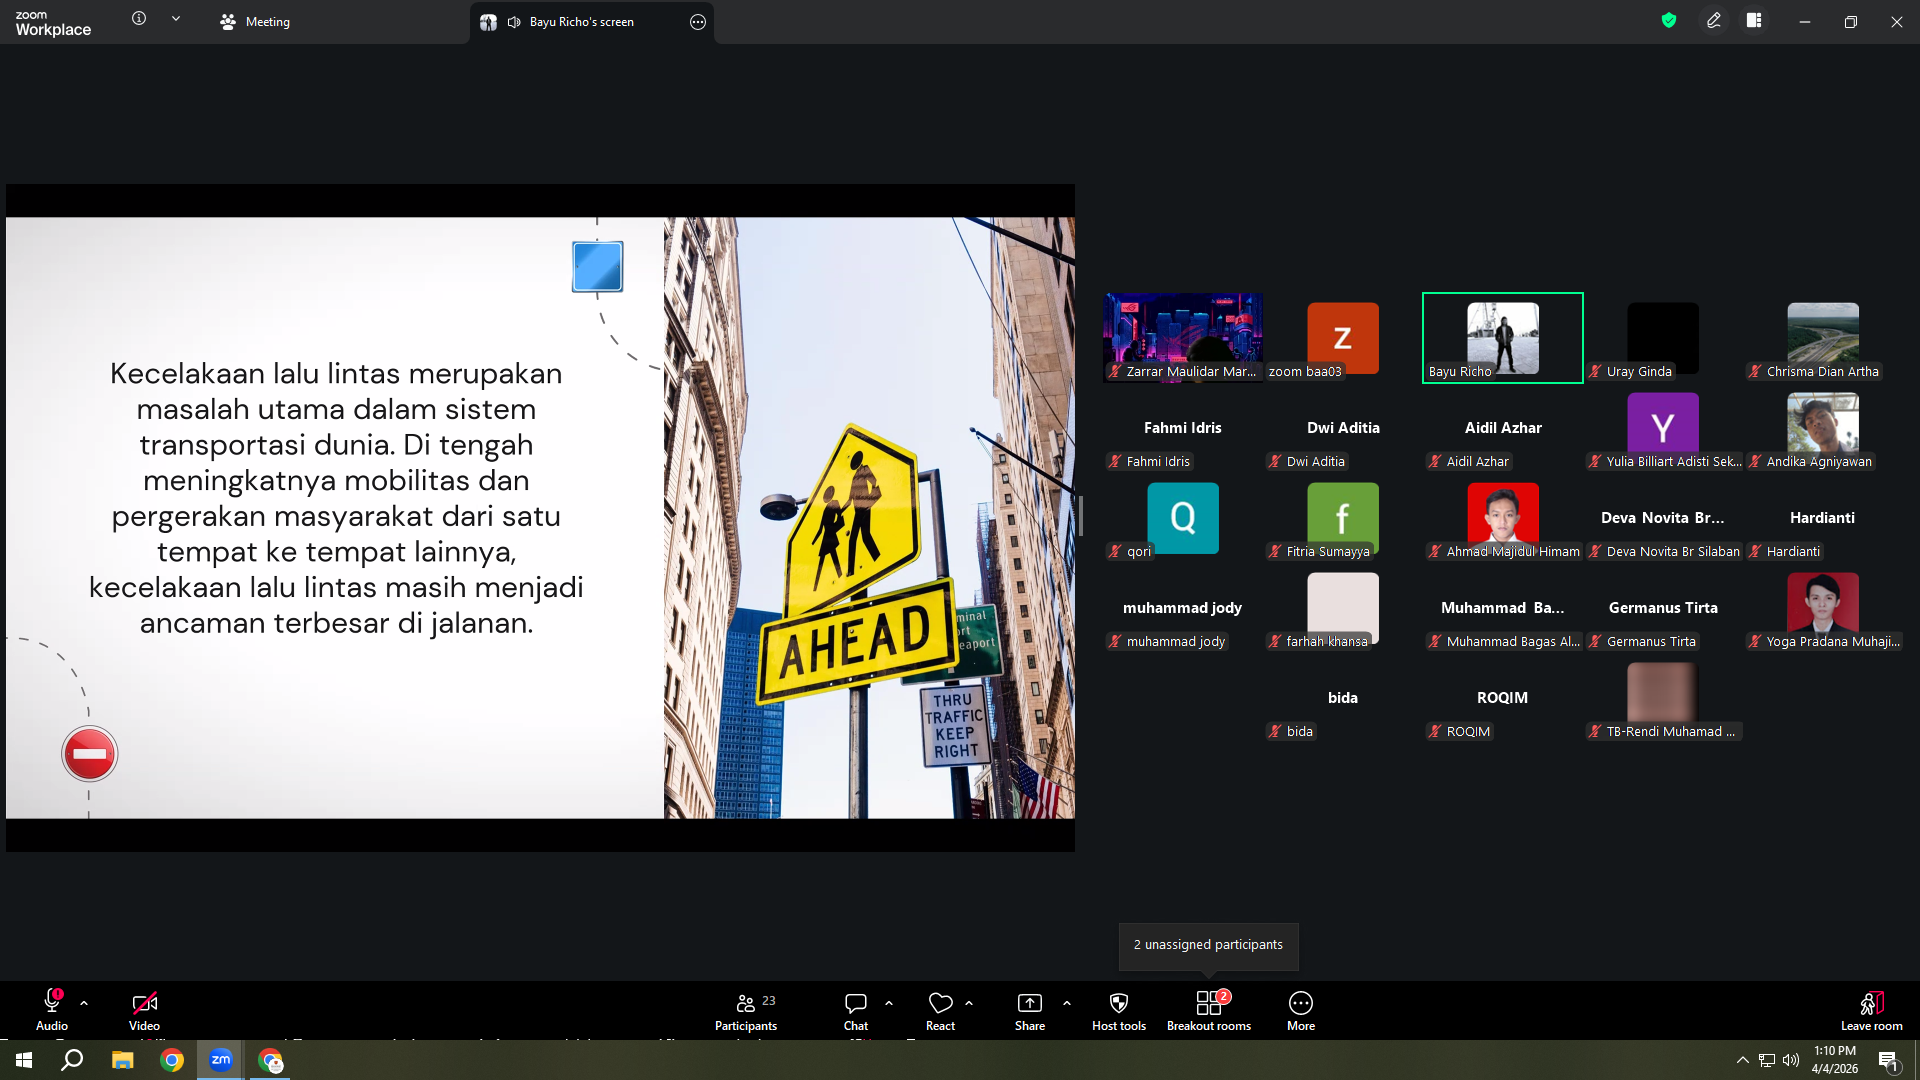Open the More menu in the toolbar

click(x=1301, y=1010)
